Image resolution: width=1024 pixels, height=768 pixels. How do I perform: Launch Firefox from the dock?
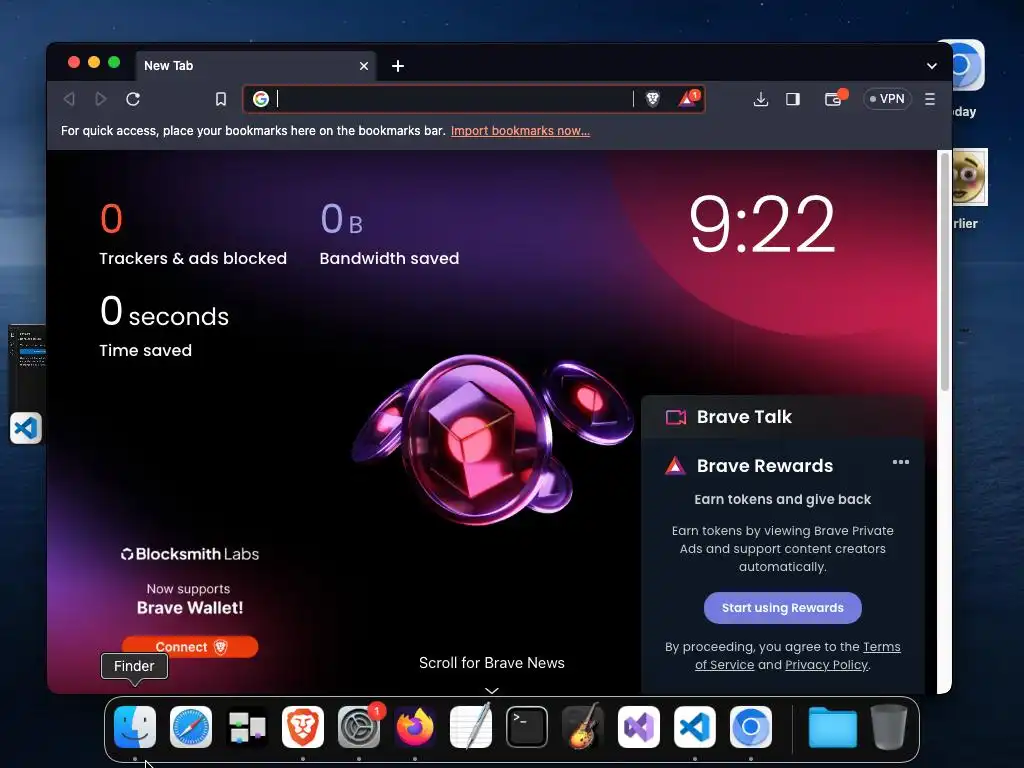click(x=415, y=727)
